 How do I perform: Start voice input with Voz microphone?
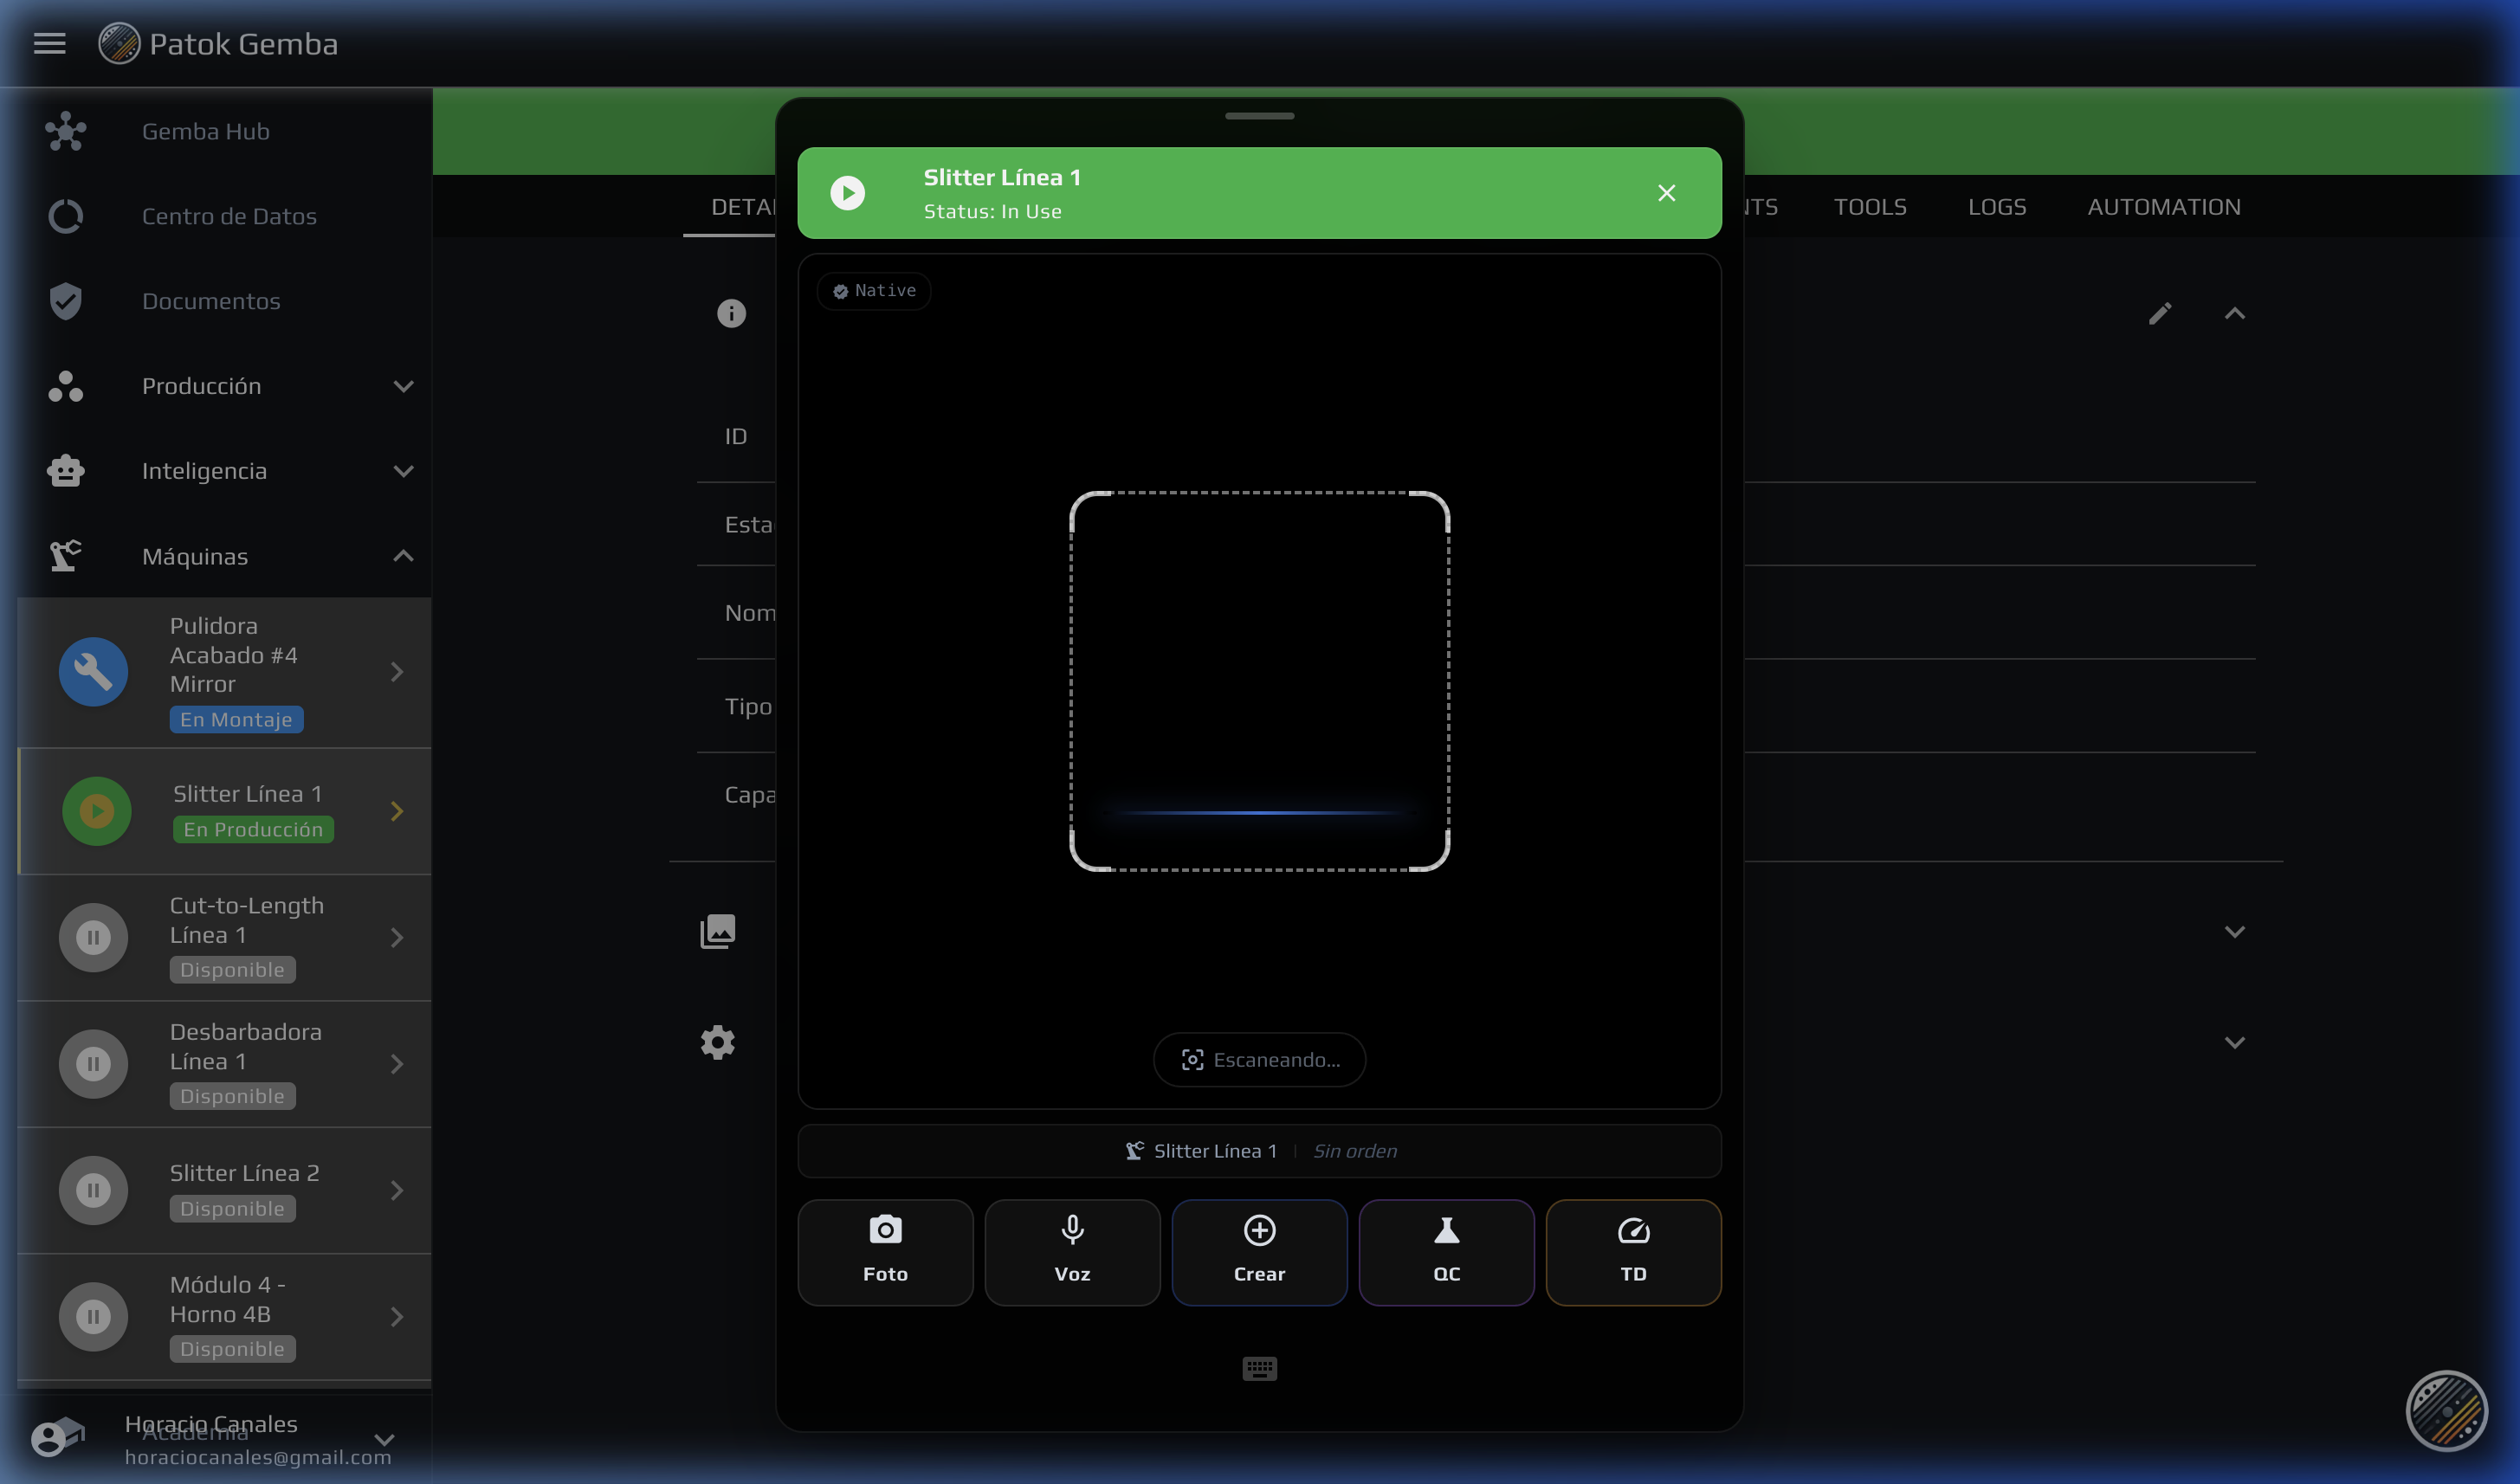point(1072,1251)
